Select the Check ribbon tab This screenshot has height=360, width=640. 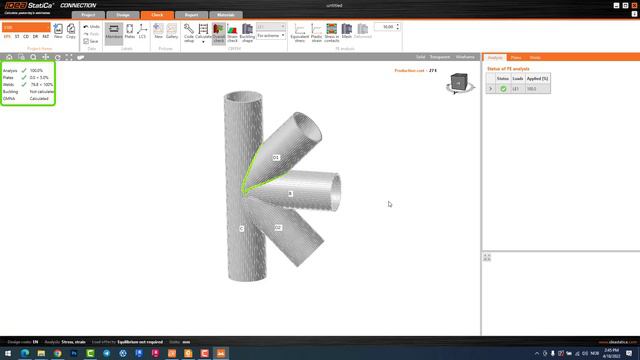[157, 15]
